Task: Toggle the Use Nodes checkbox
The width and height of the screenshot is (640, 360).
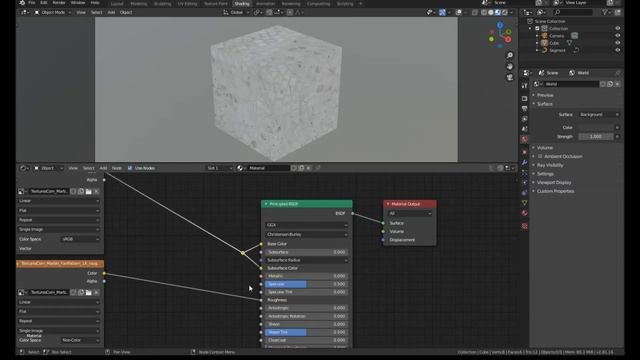Action: point(130,168)
